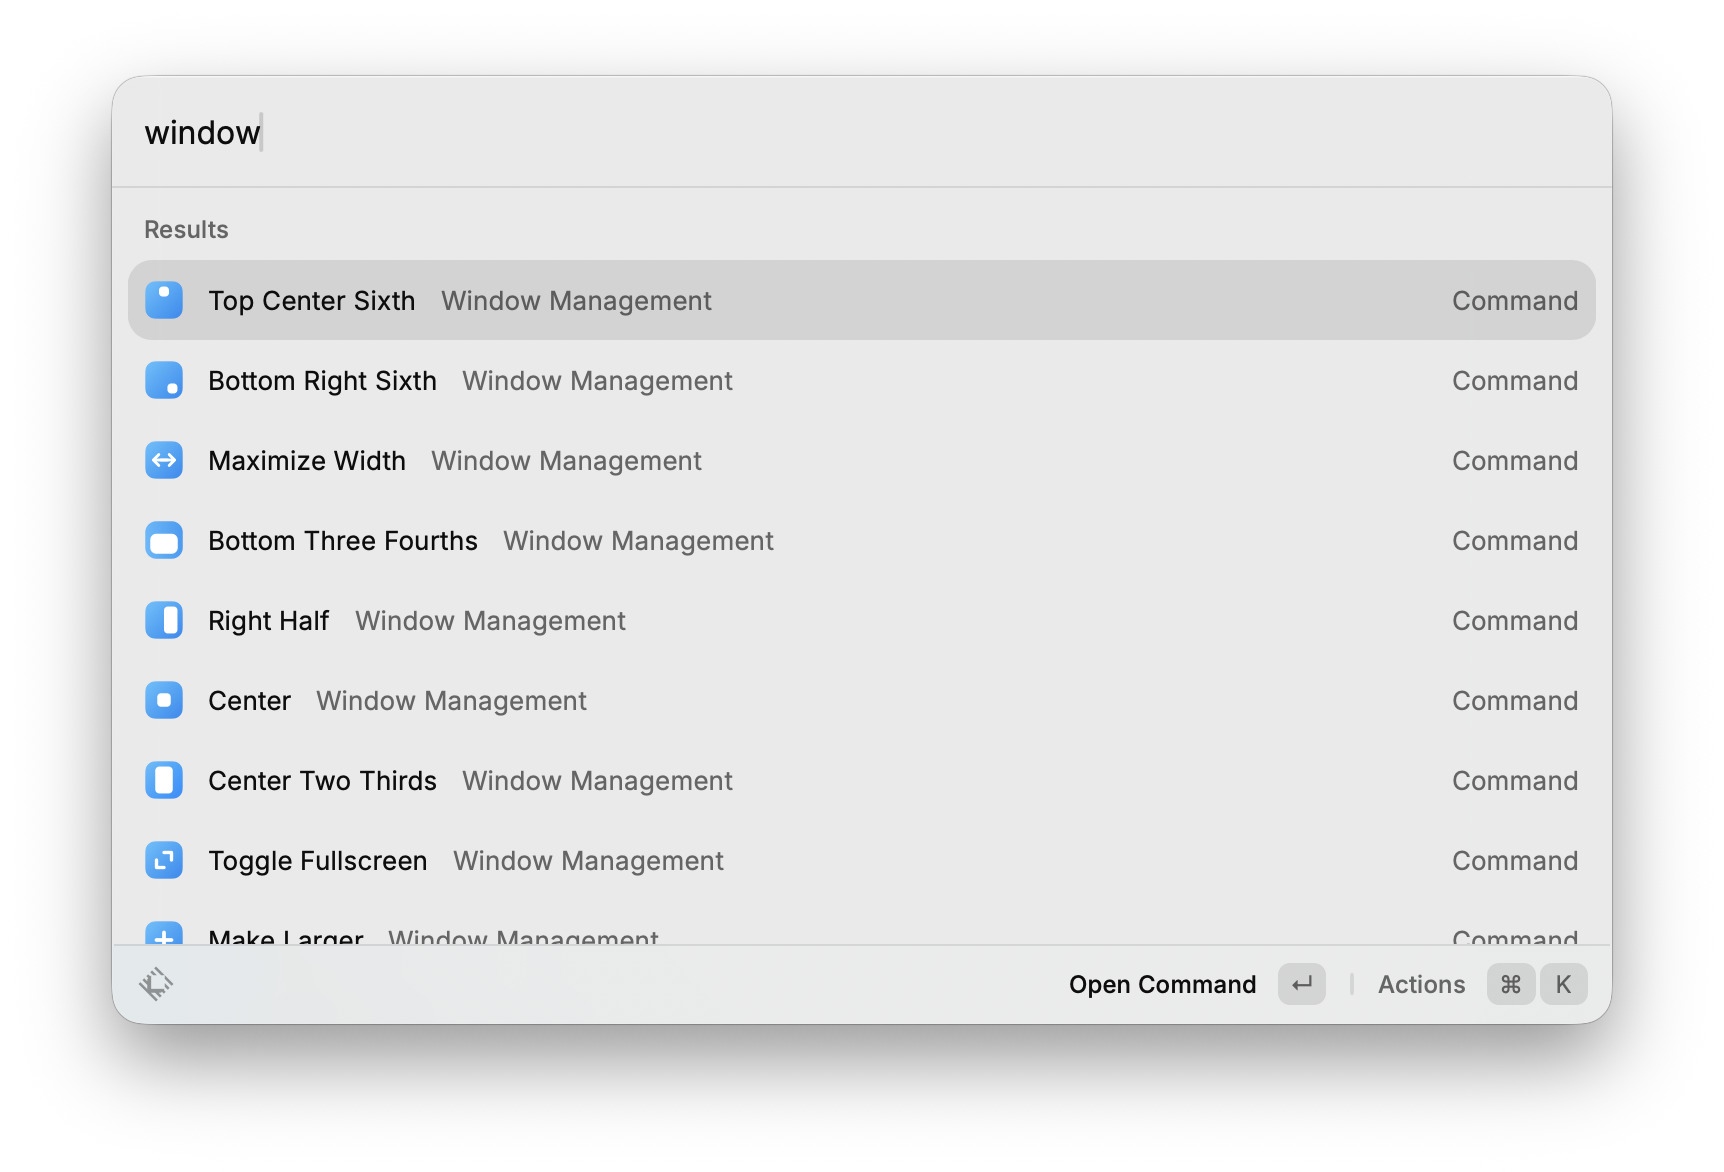The height and width of the screenshot is (1172, 1724).
Task: Click into the search field containing 'window'
Action: tap(862, 132)
